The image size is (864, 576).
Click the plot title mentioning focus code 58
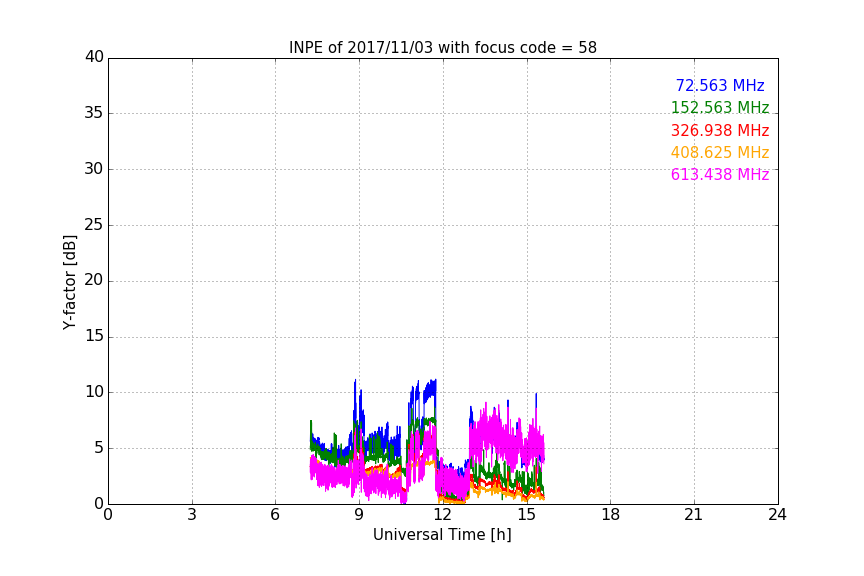442,48
